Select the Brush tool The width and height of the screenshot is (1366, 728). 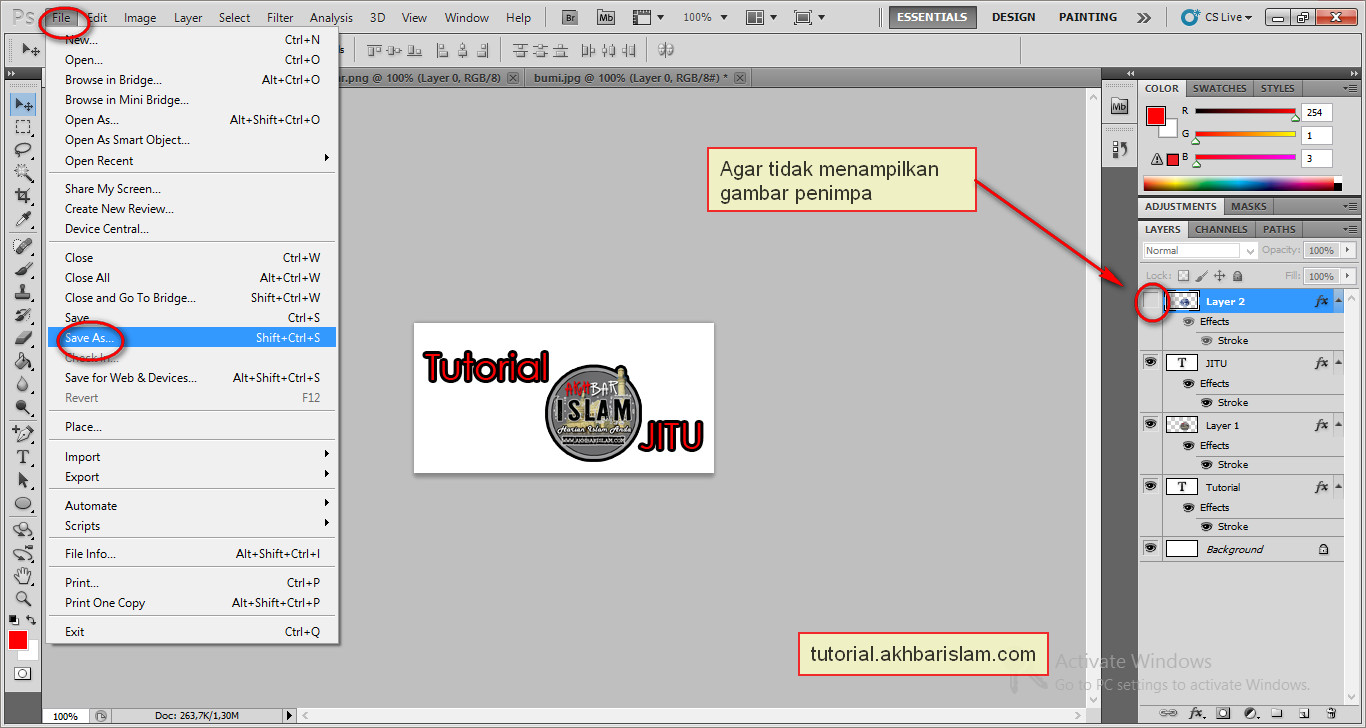point(23,269)
